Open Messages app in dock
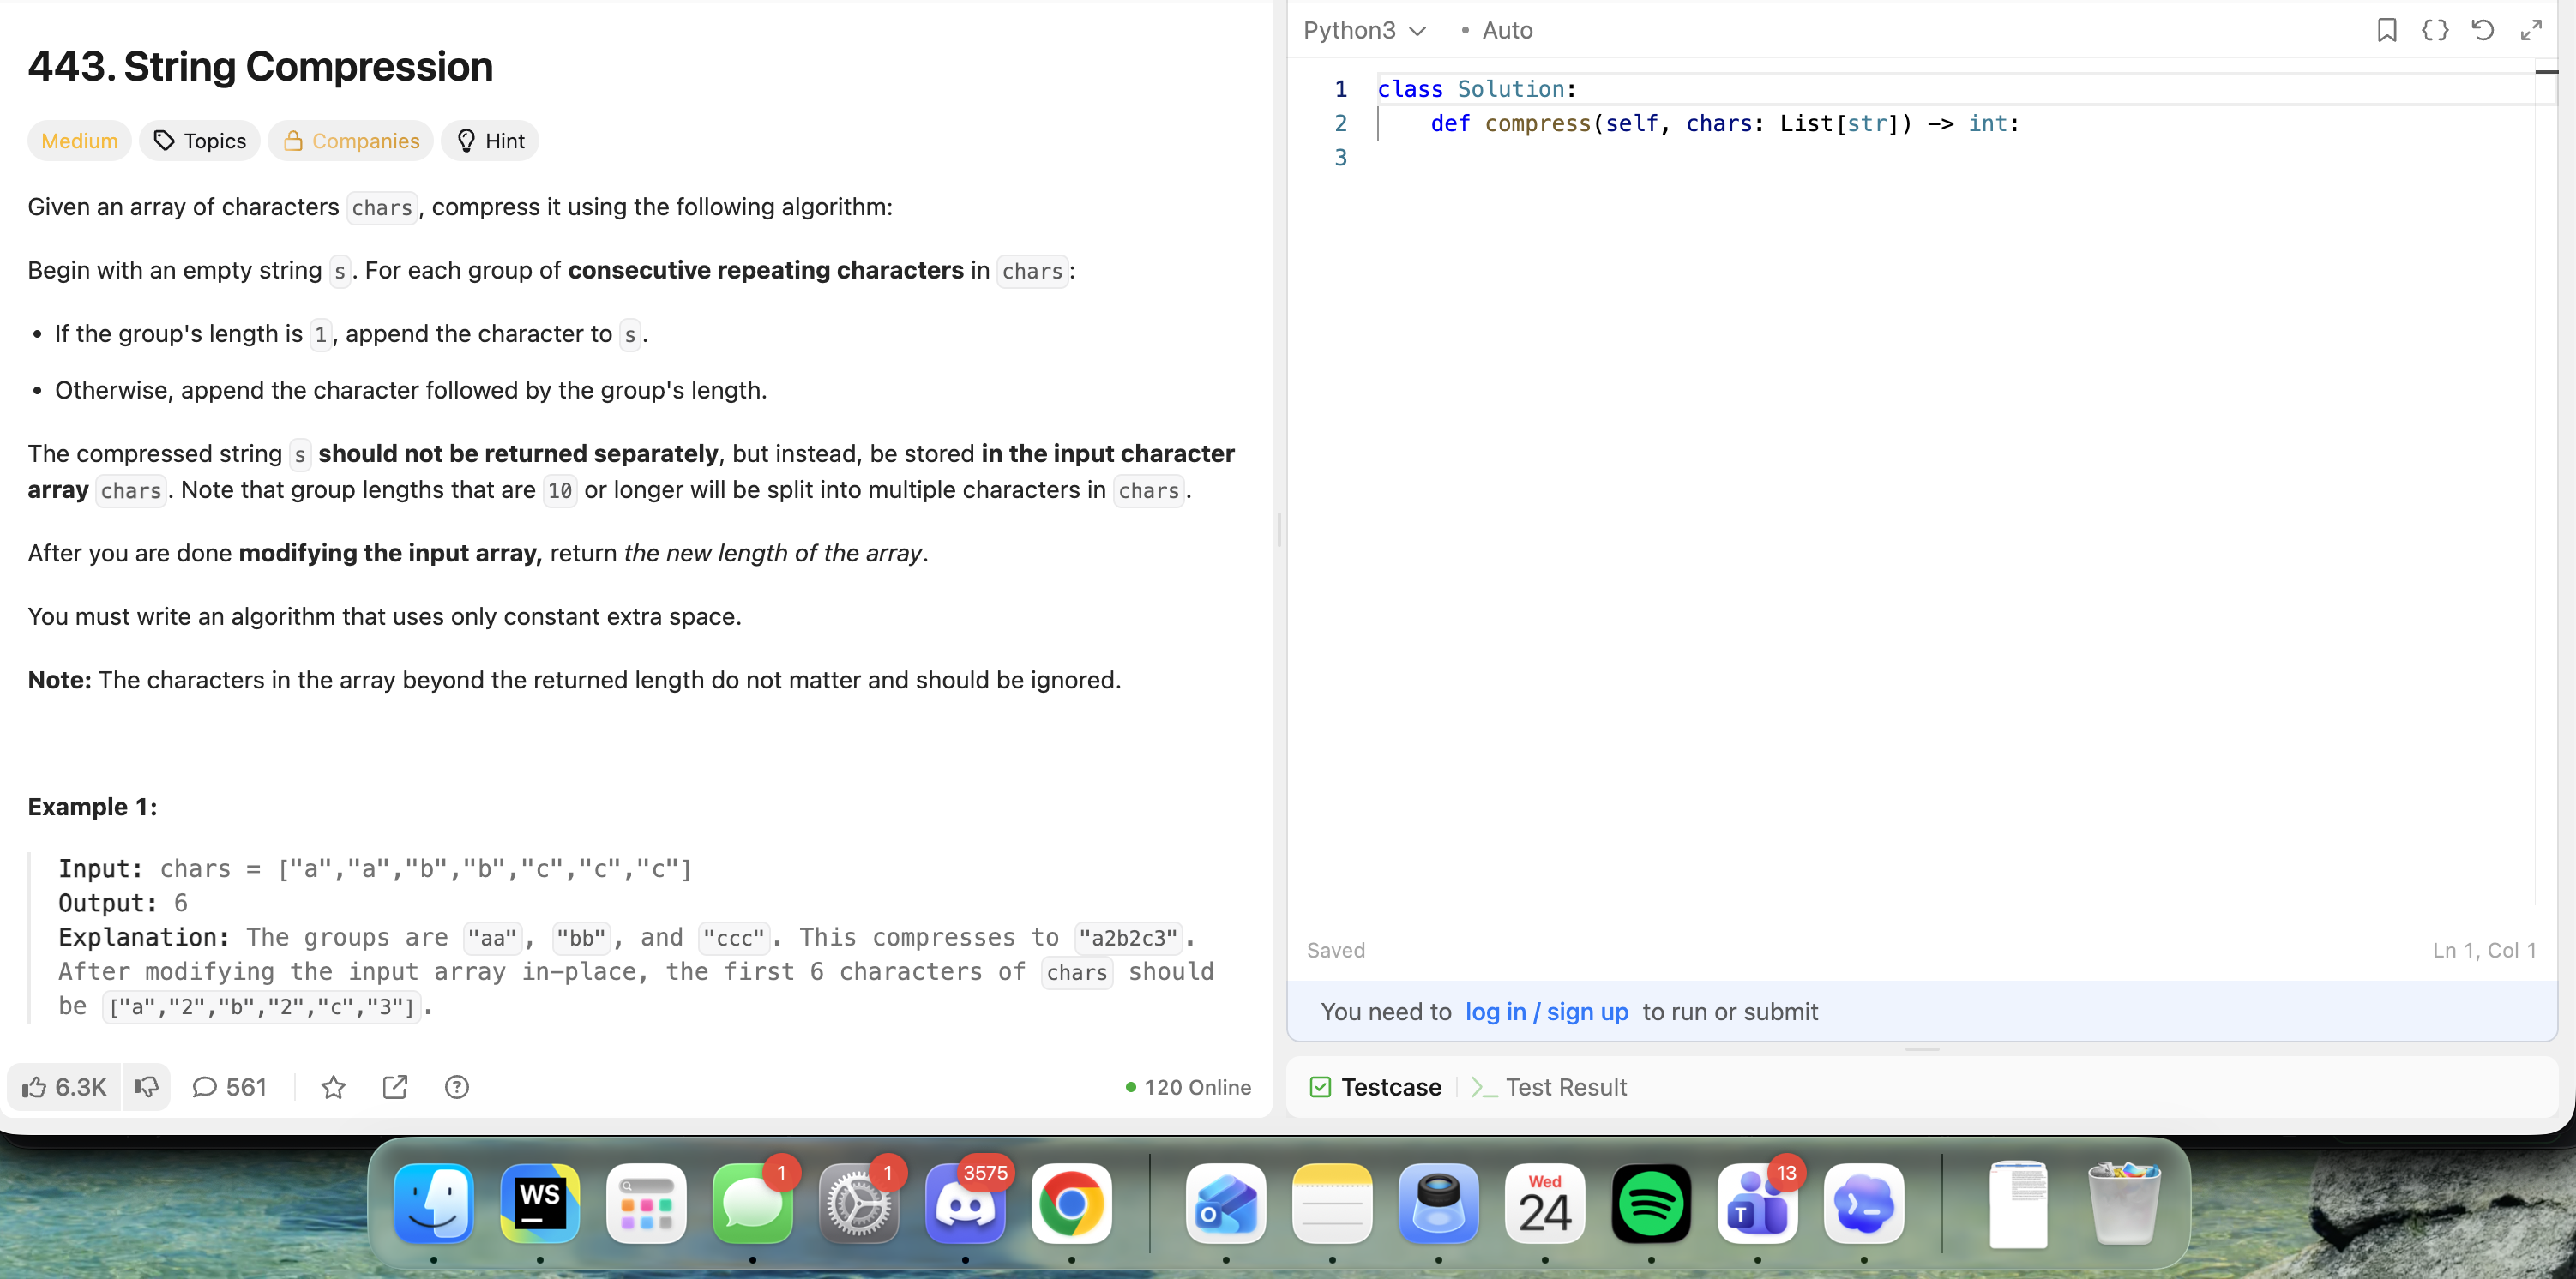Screen dimensions: 2576x1279 (x=752, y=1203)
